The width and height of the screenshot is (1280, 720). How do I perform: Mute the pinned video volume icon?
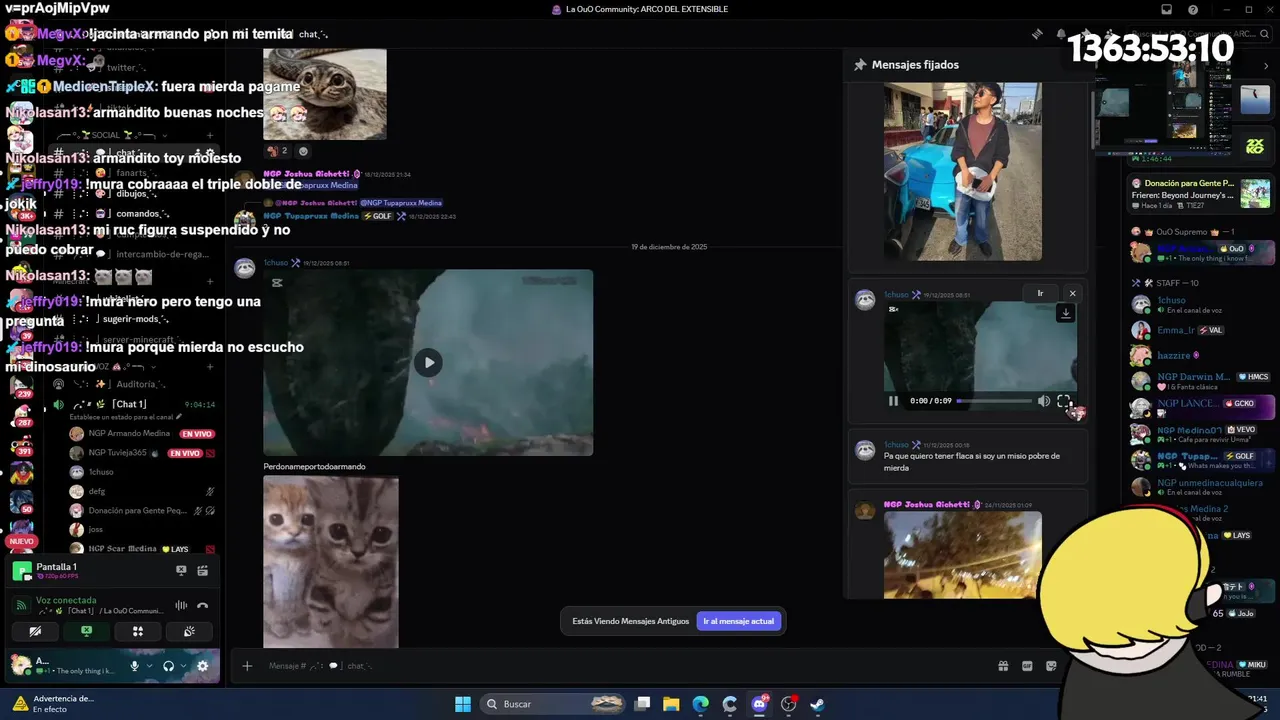click(1043, 401)
